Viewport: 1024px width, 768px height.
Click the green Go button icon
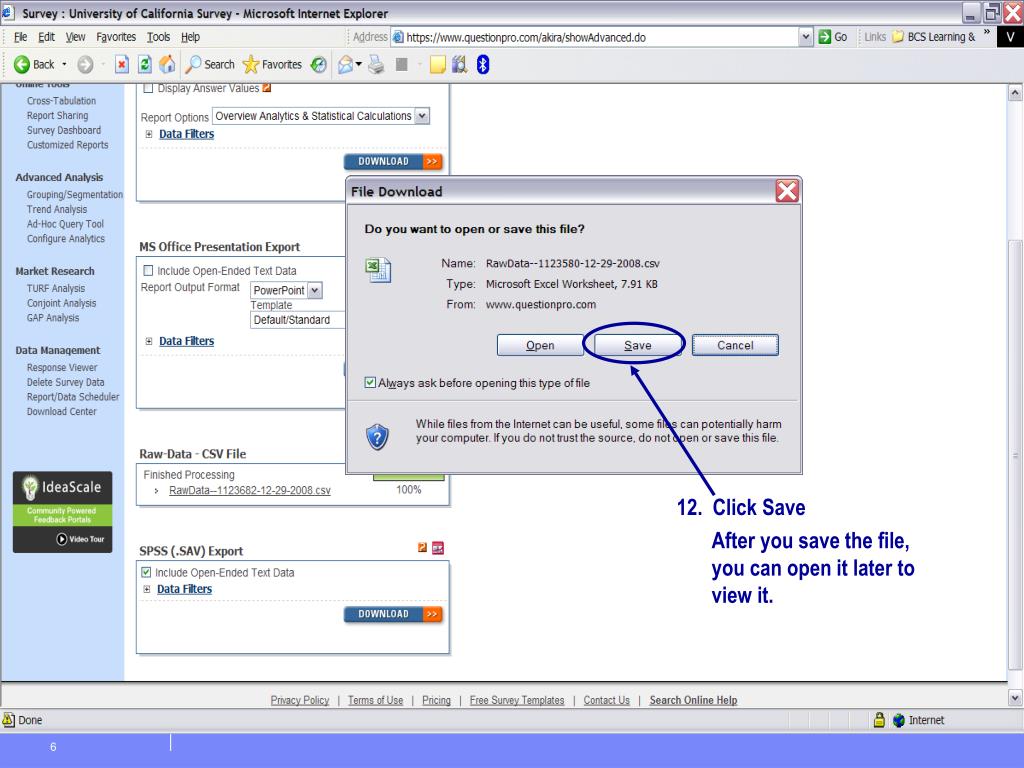[825, 37]
